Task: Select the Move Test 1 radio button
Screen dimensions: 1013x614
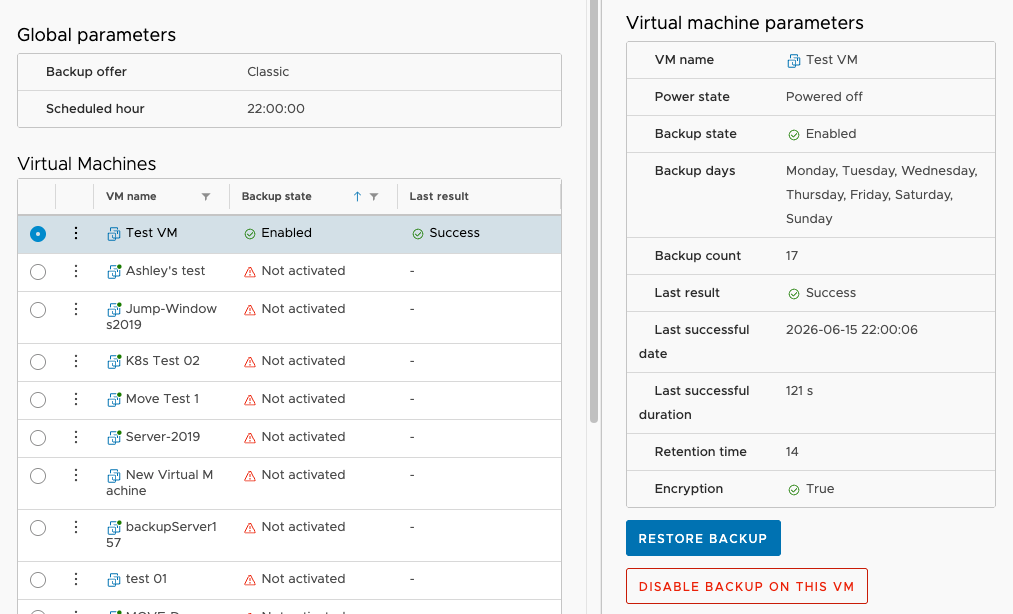Action: coord(38,400)
